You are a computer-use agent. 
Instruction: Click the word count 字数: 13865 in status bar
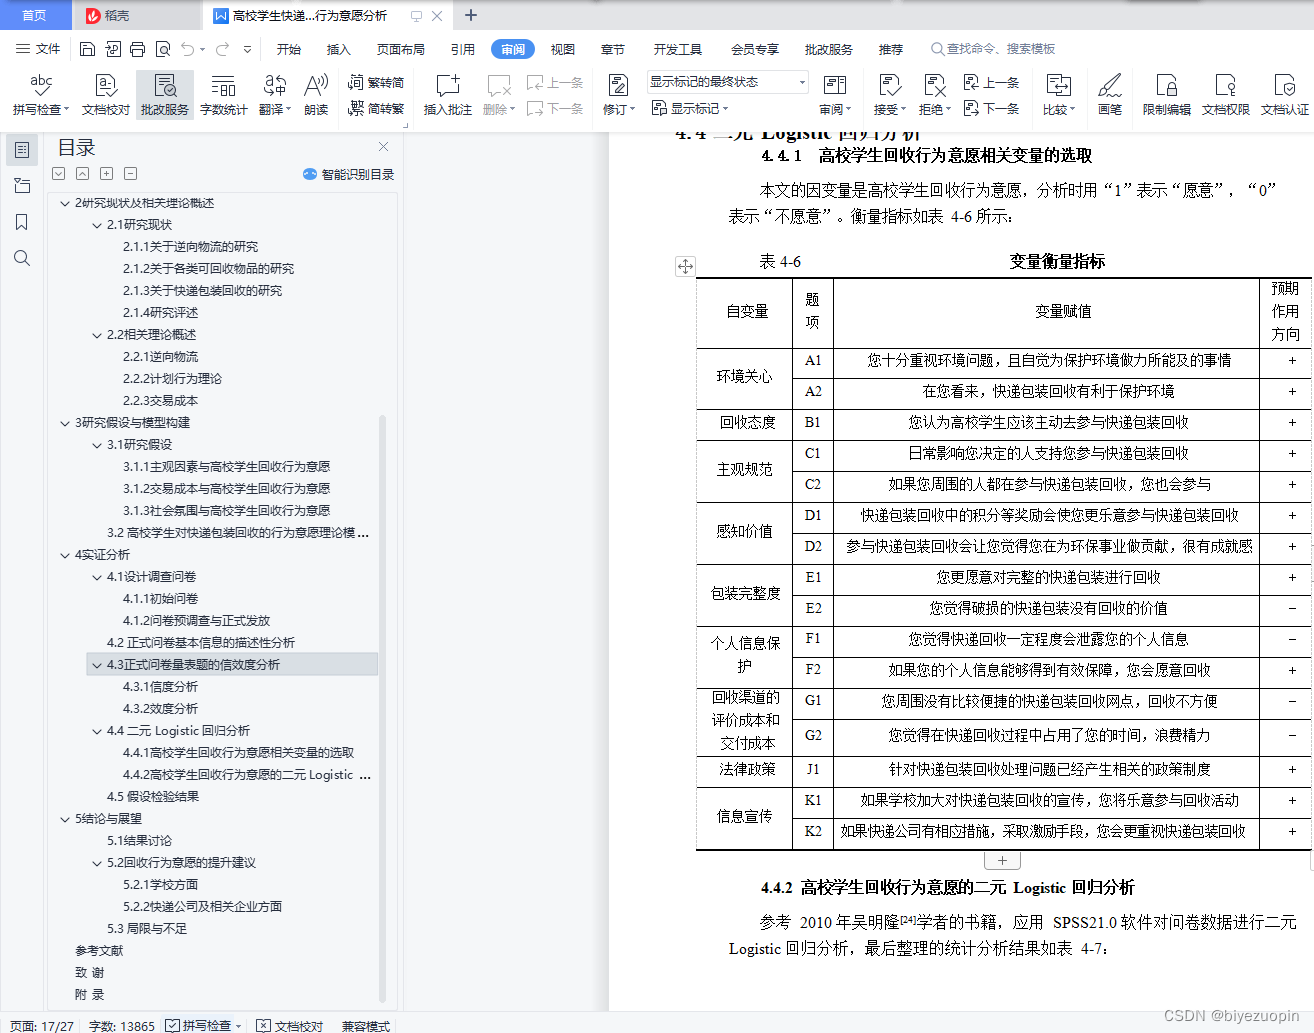click(x=122, y=1025)
